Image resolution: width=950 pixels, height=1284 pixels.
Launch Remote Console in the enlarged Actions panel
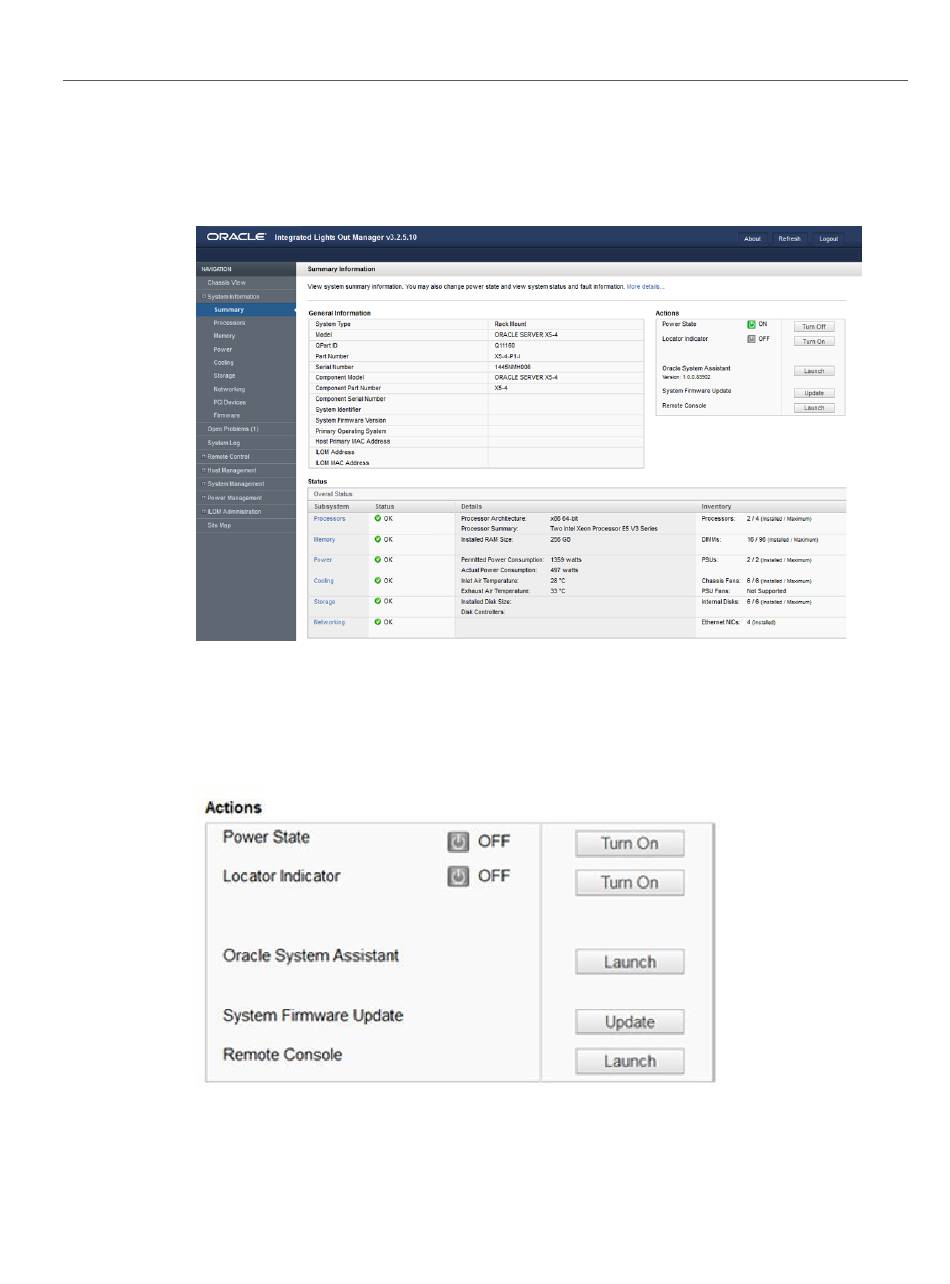[630, 1061]
